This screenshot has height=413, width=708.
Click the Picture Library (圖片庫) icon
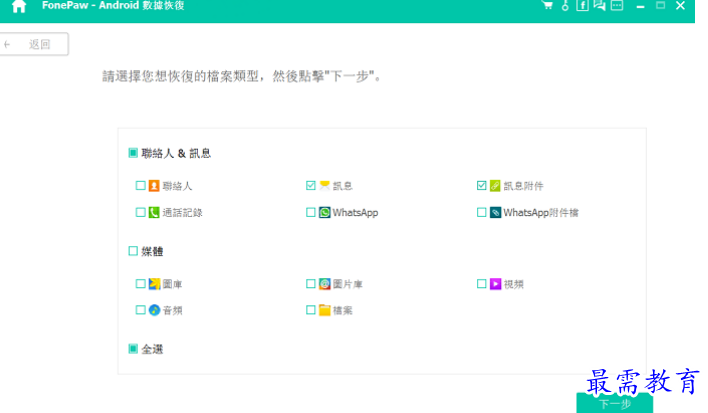tap(325, 283)
